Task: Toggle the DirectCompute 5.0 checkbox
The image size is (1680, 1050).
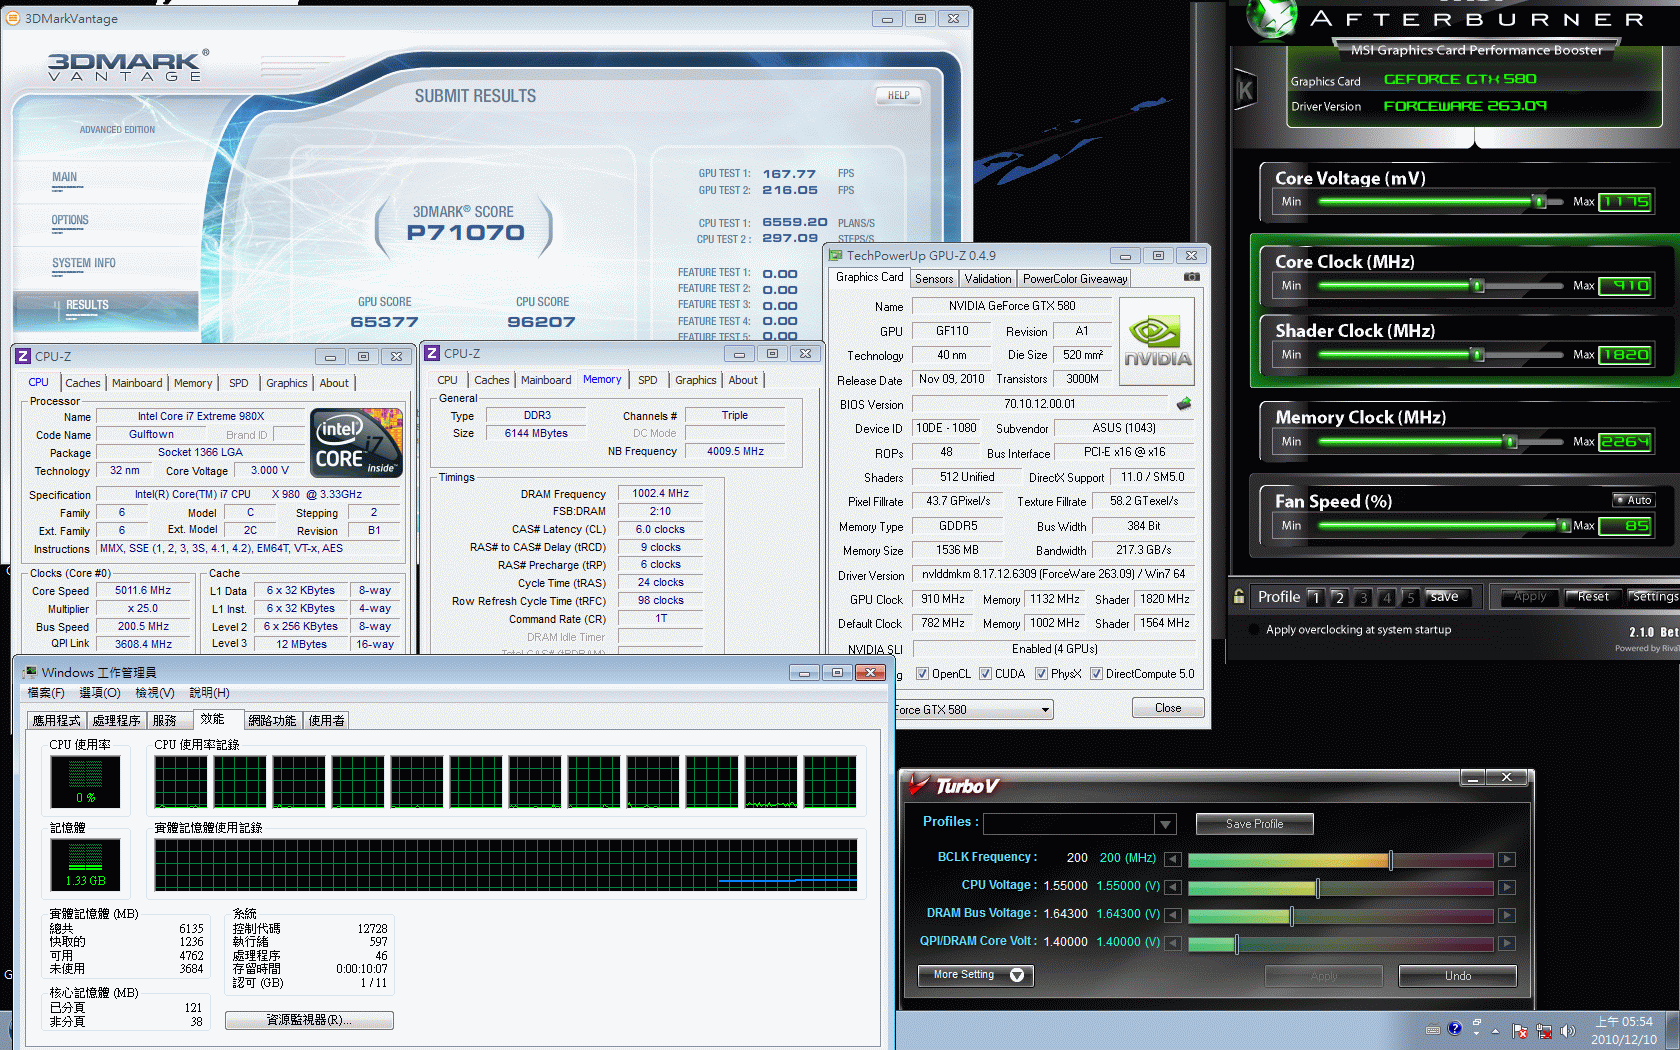Action: [x=1096, y=674]
